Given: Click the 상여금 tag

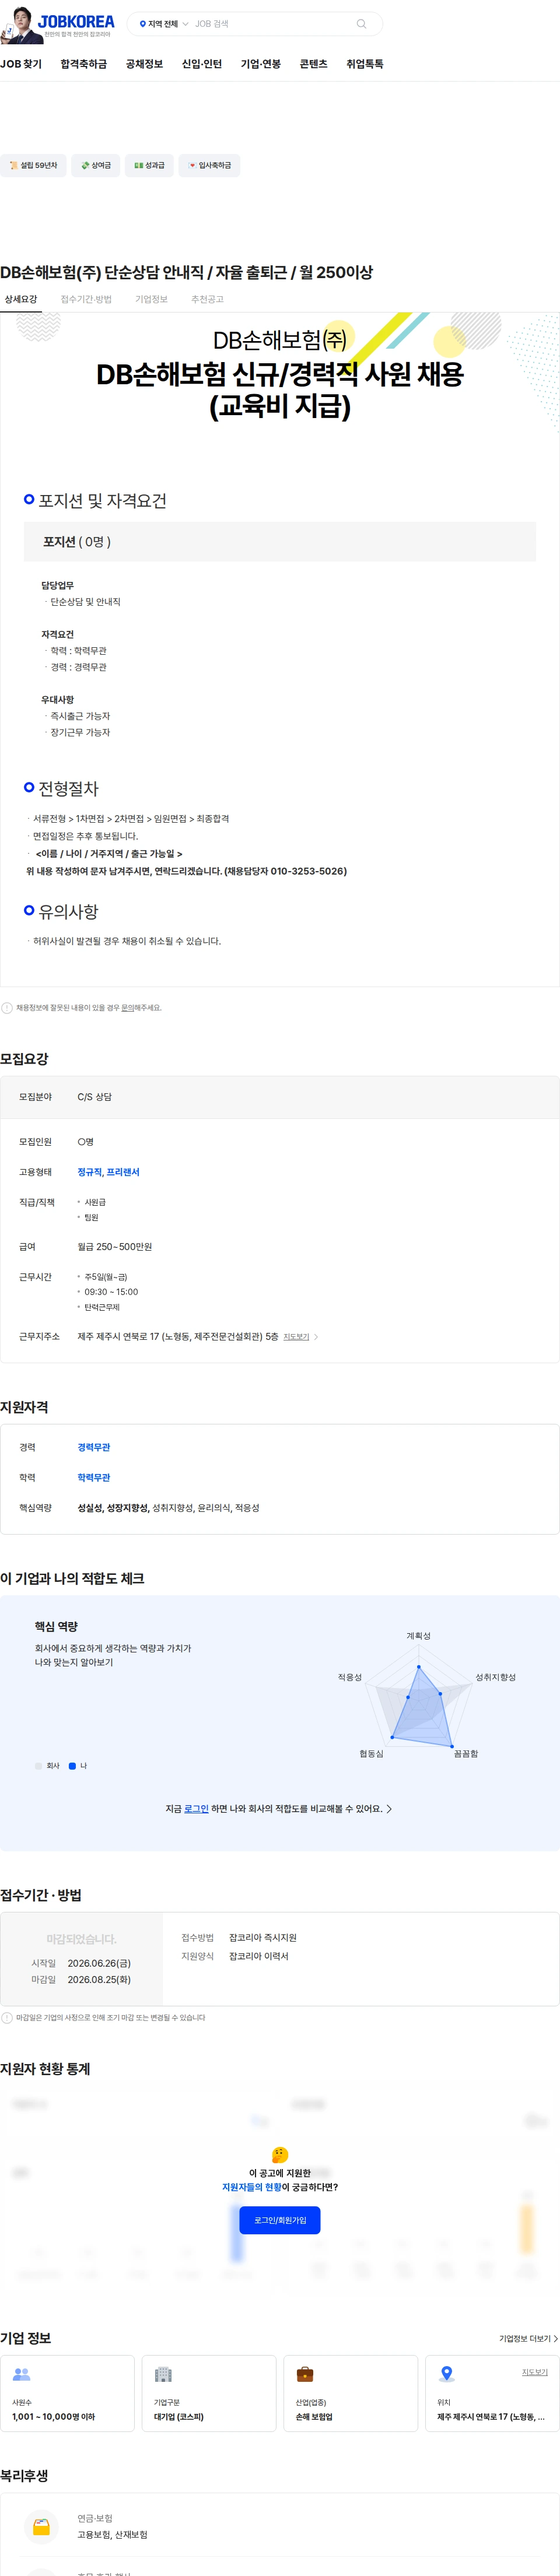Looking at the screenshot, I should tap(96, 166).
